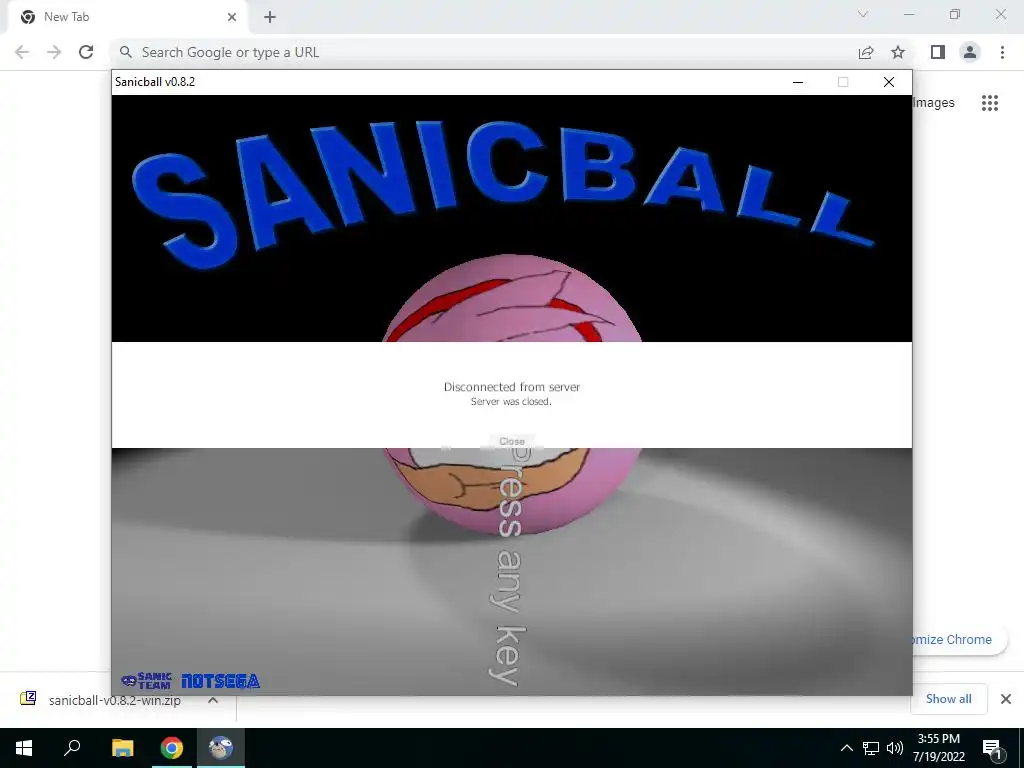Click the Close button in disconnected dialog
The image size is (1024, 768).
tap(512, 441)
